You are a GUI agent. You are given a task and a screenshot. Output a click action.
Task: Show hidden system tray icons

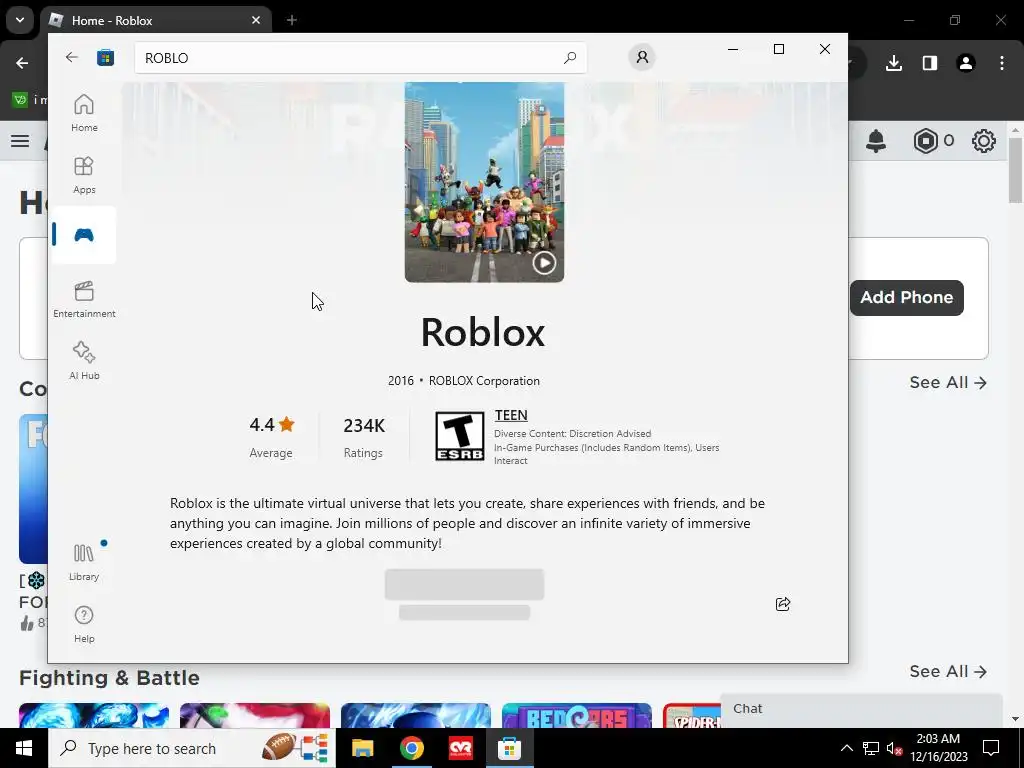[846, 748]
